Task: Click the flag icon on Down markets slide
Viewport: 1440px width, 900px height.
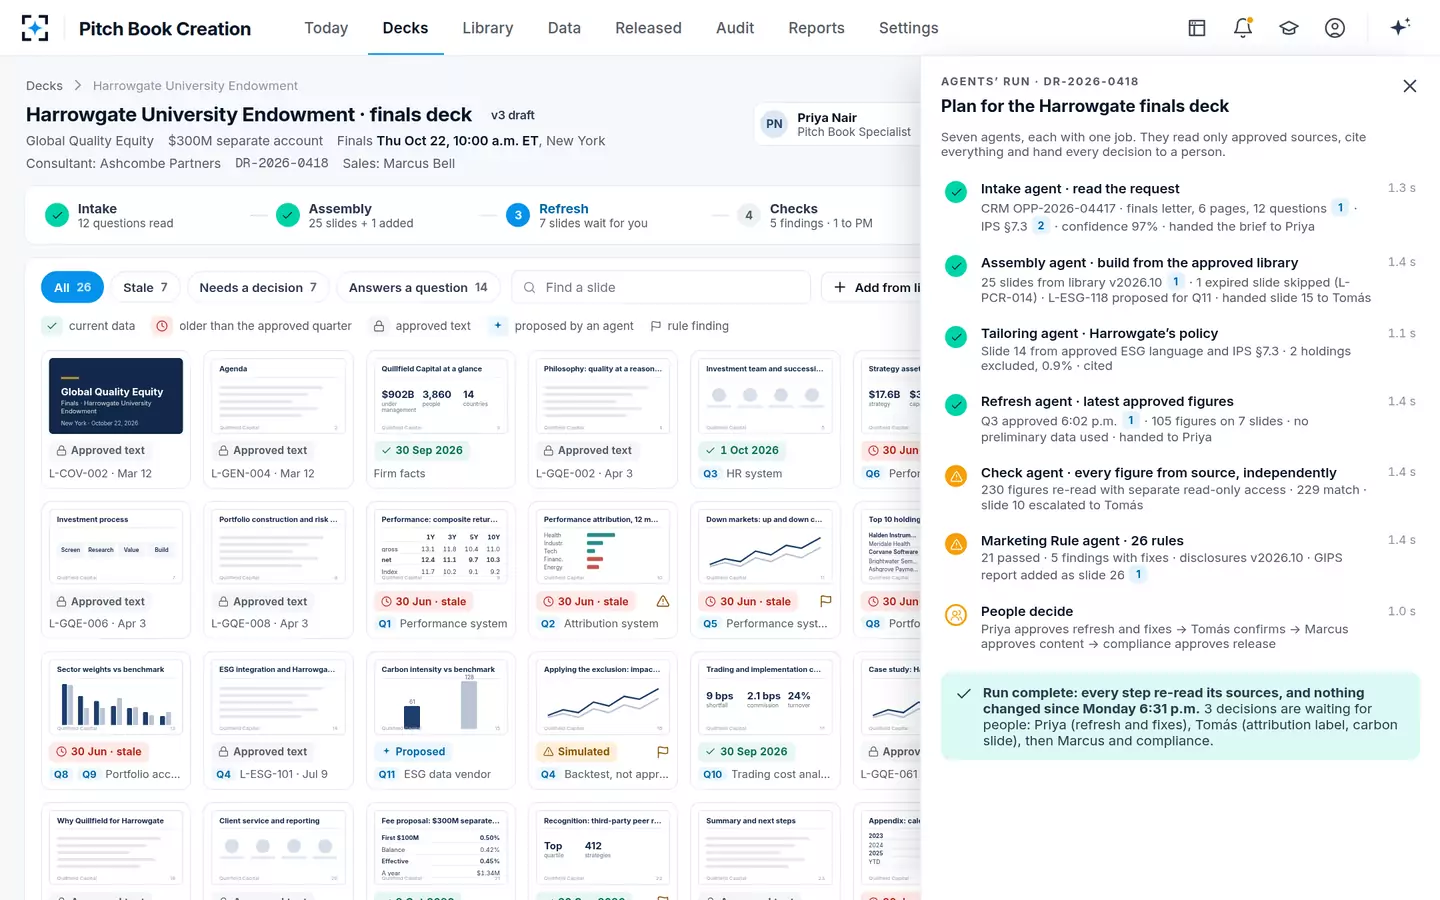Action: coord(825,601)
